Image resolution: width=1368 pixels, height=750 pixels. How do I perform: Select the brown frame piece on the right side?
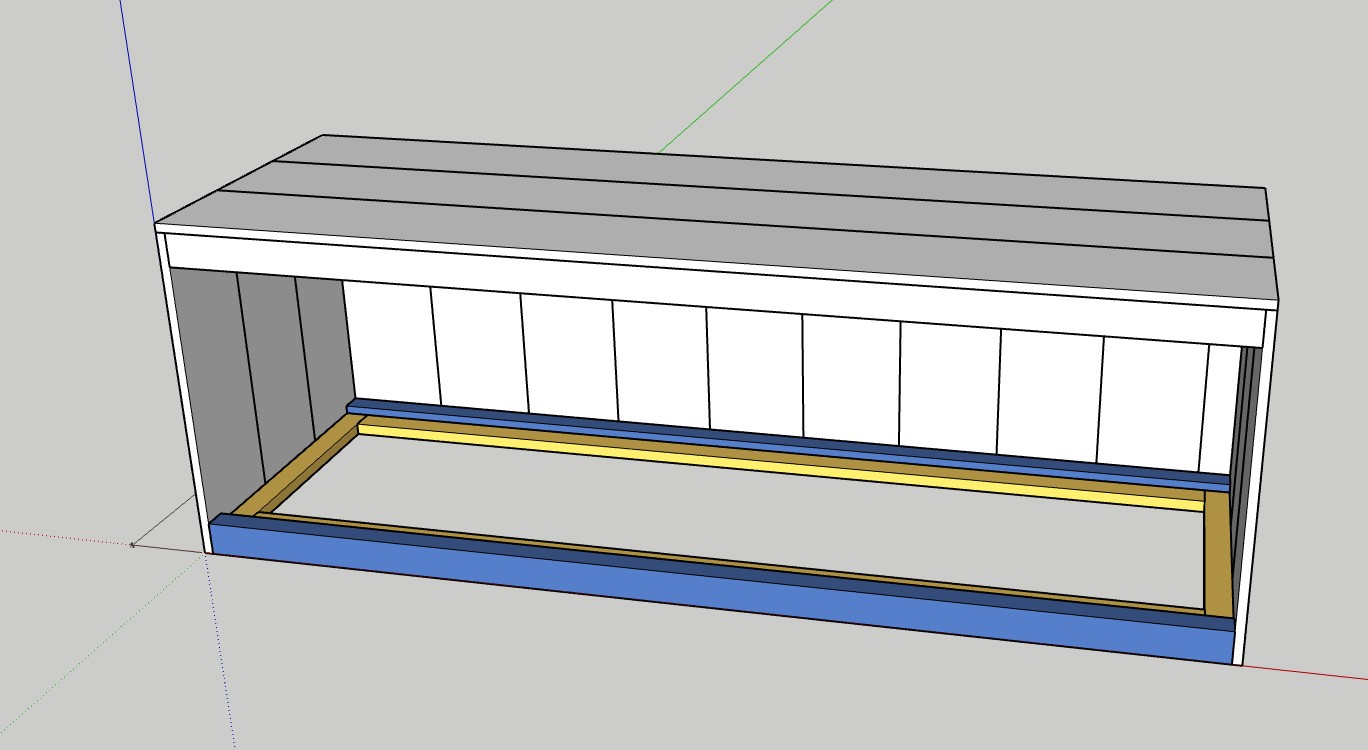[1218, 552]
